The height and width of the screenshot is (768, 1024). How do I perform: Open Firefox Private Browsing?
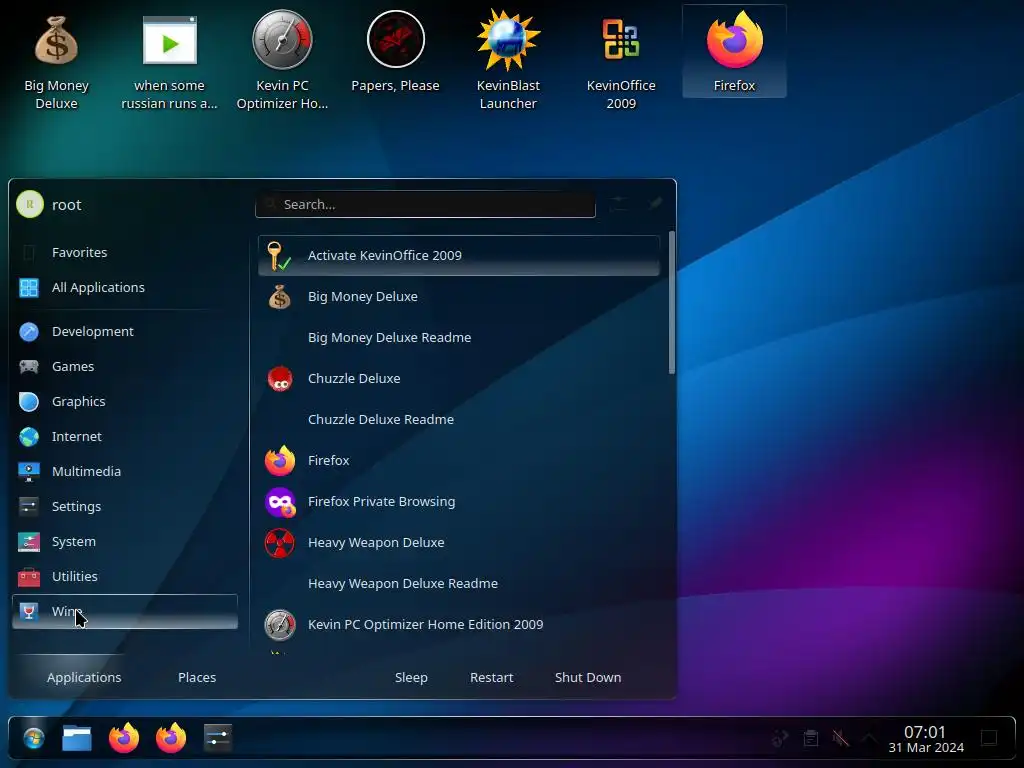[x=458, y=502]
